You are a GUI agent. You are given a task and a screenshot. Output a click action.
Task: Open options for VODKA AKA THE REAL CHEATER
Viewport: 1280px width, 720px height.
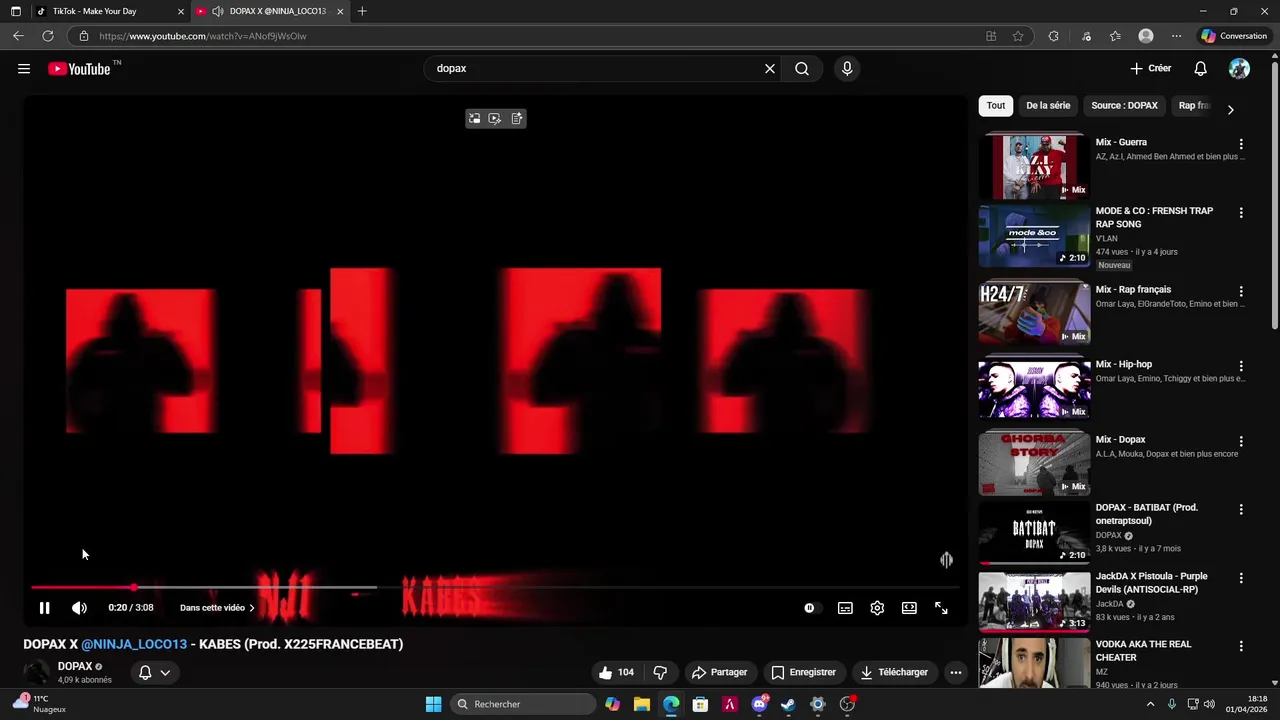1241,647
